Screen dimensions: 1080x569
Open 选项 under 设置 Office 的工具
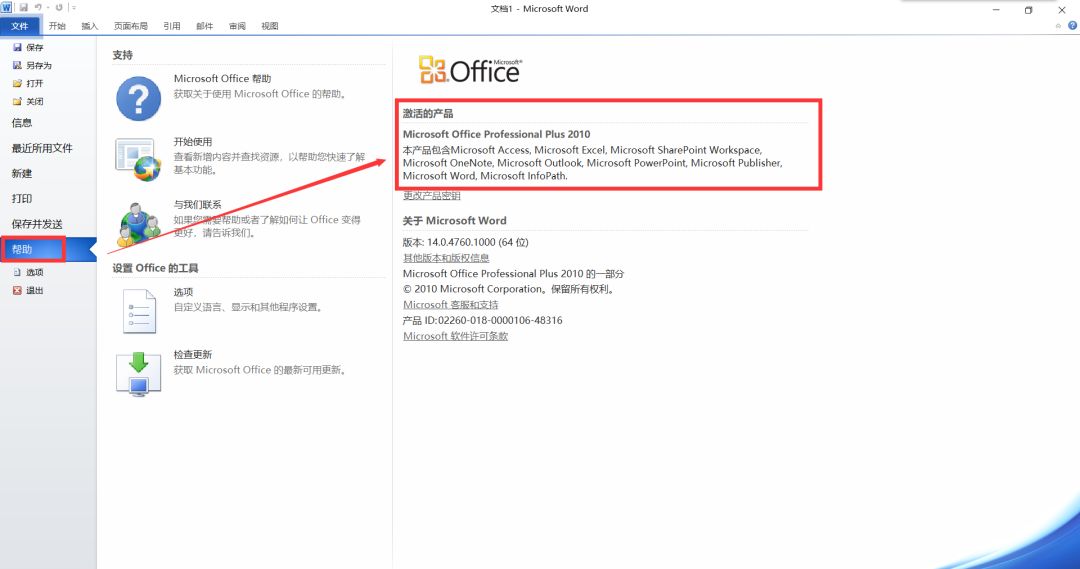(183, 292)
